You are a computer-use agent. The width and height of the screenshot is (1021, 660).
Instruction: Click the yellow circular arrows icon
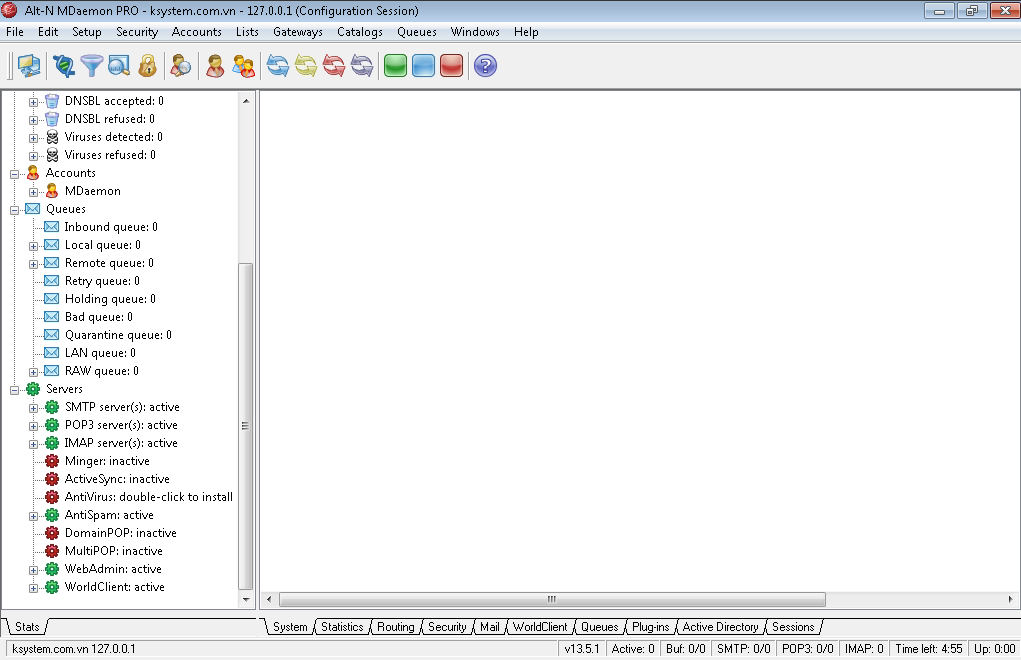(x=305, y=66)
